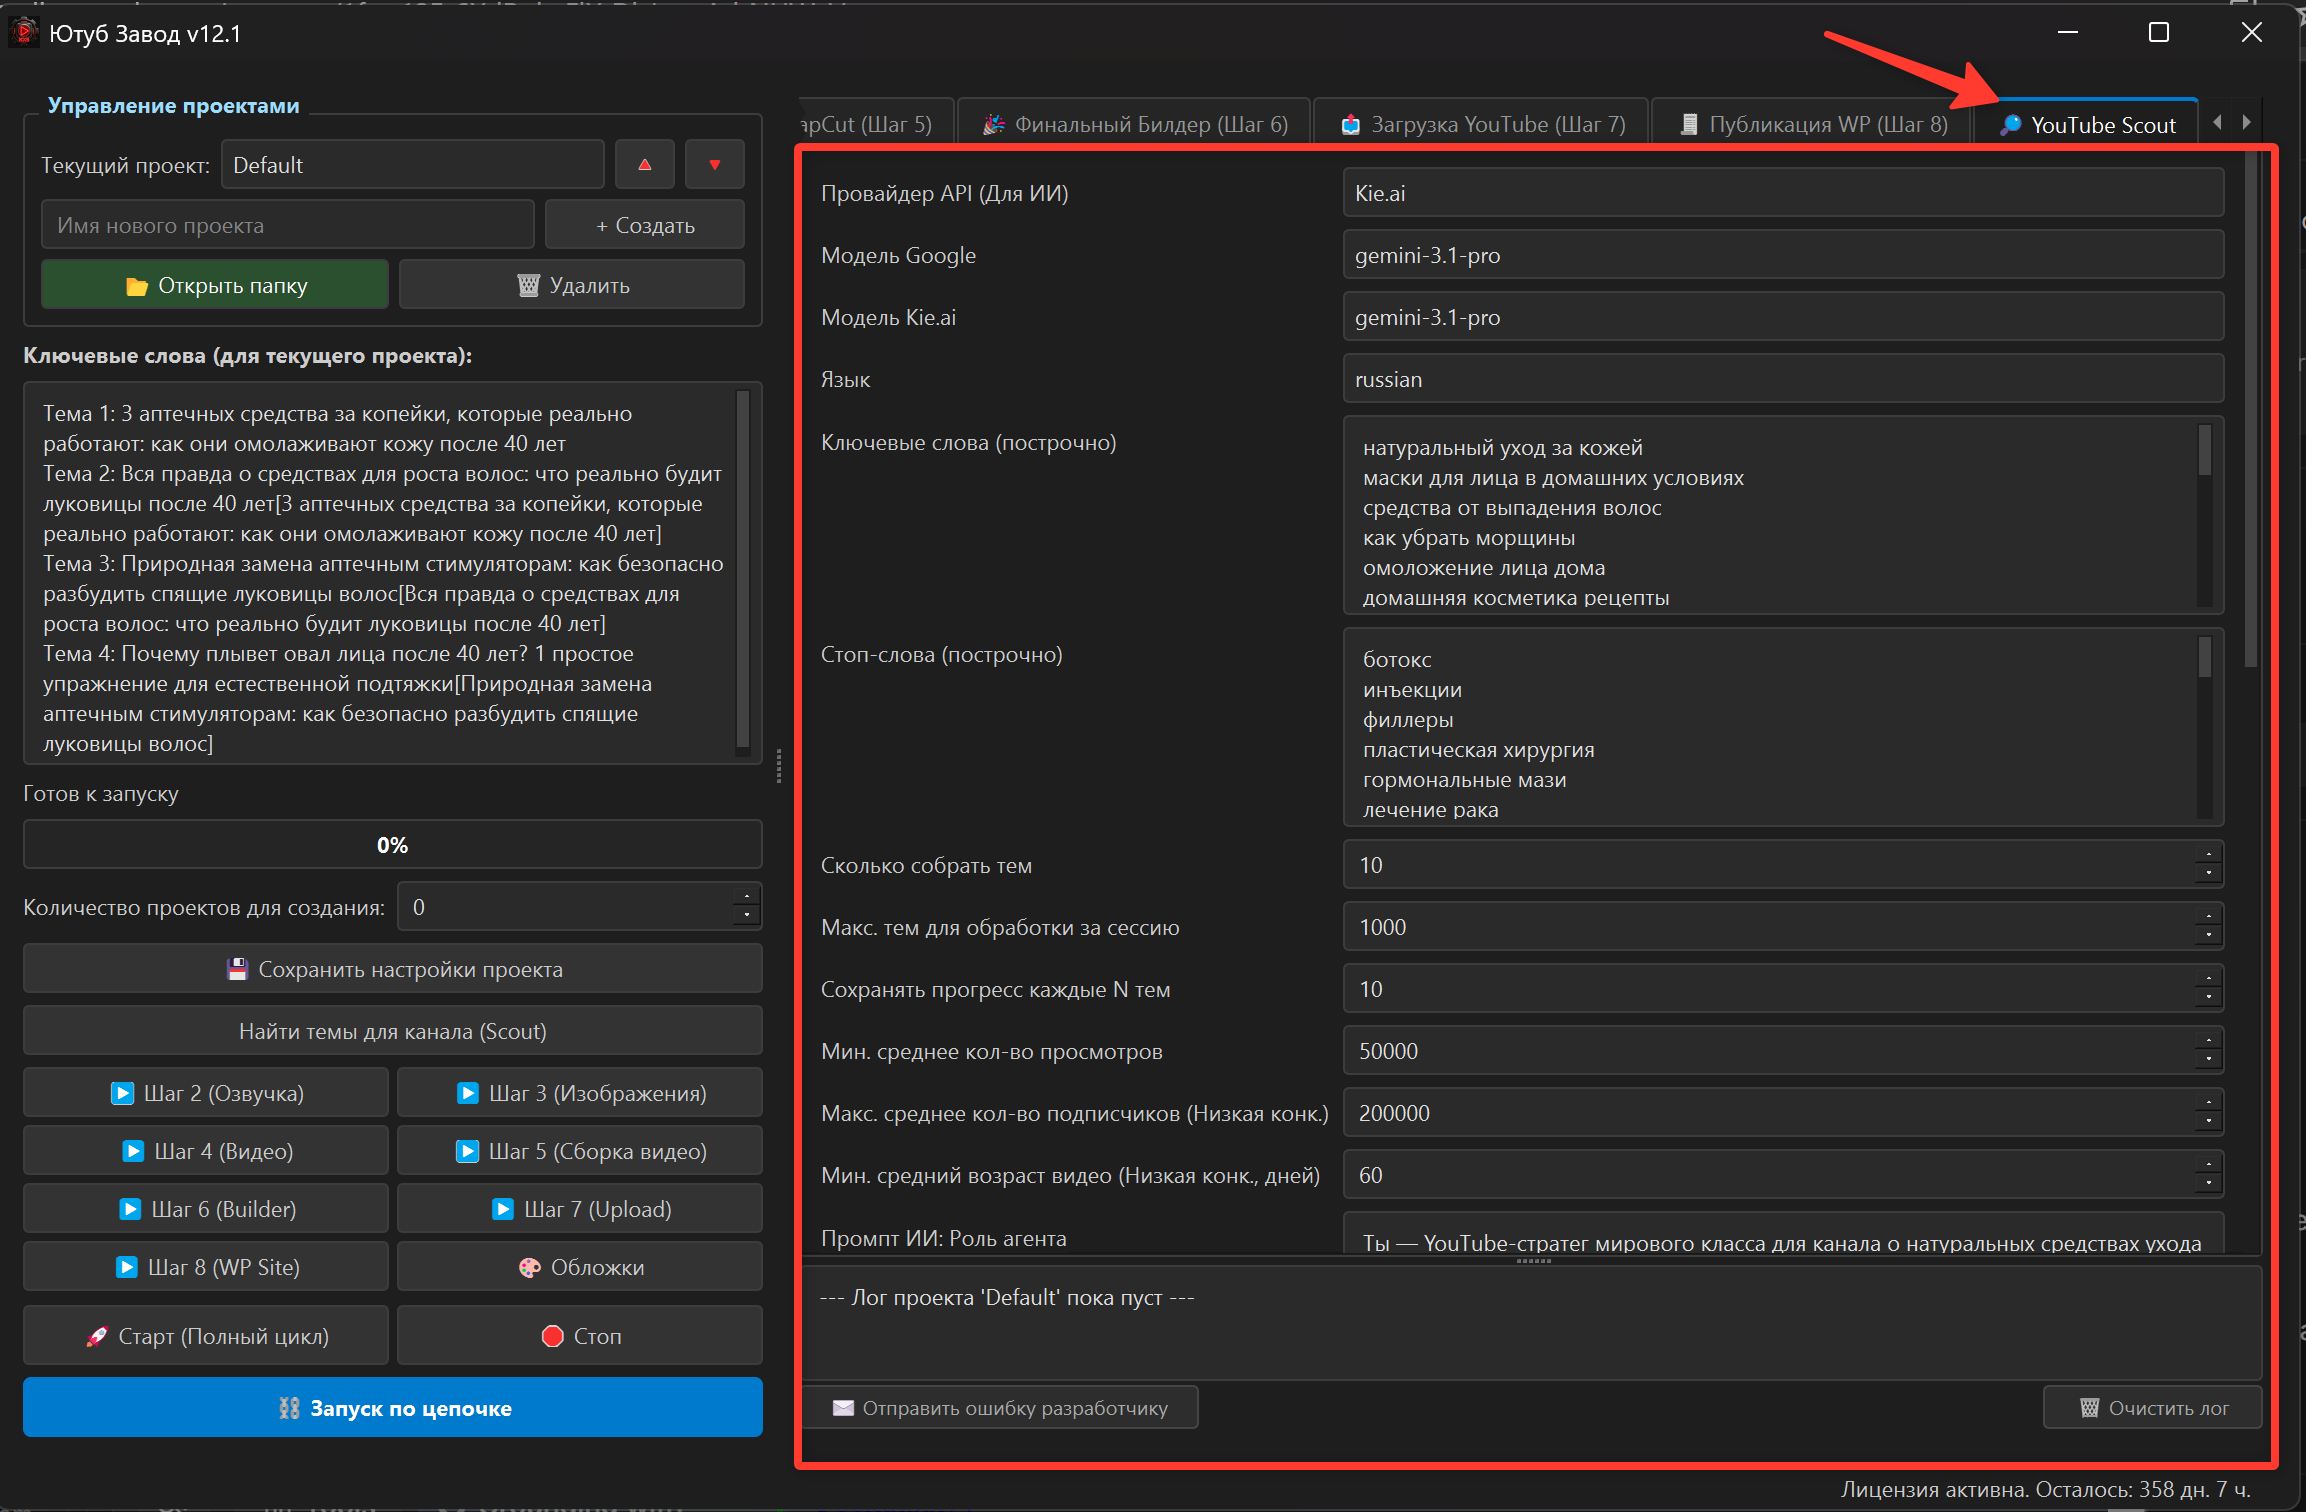
Task: Start Шаг 6 (Builder)
Action: (206, 1209)
